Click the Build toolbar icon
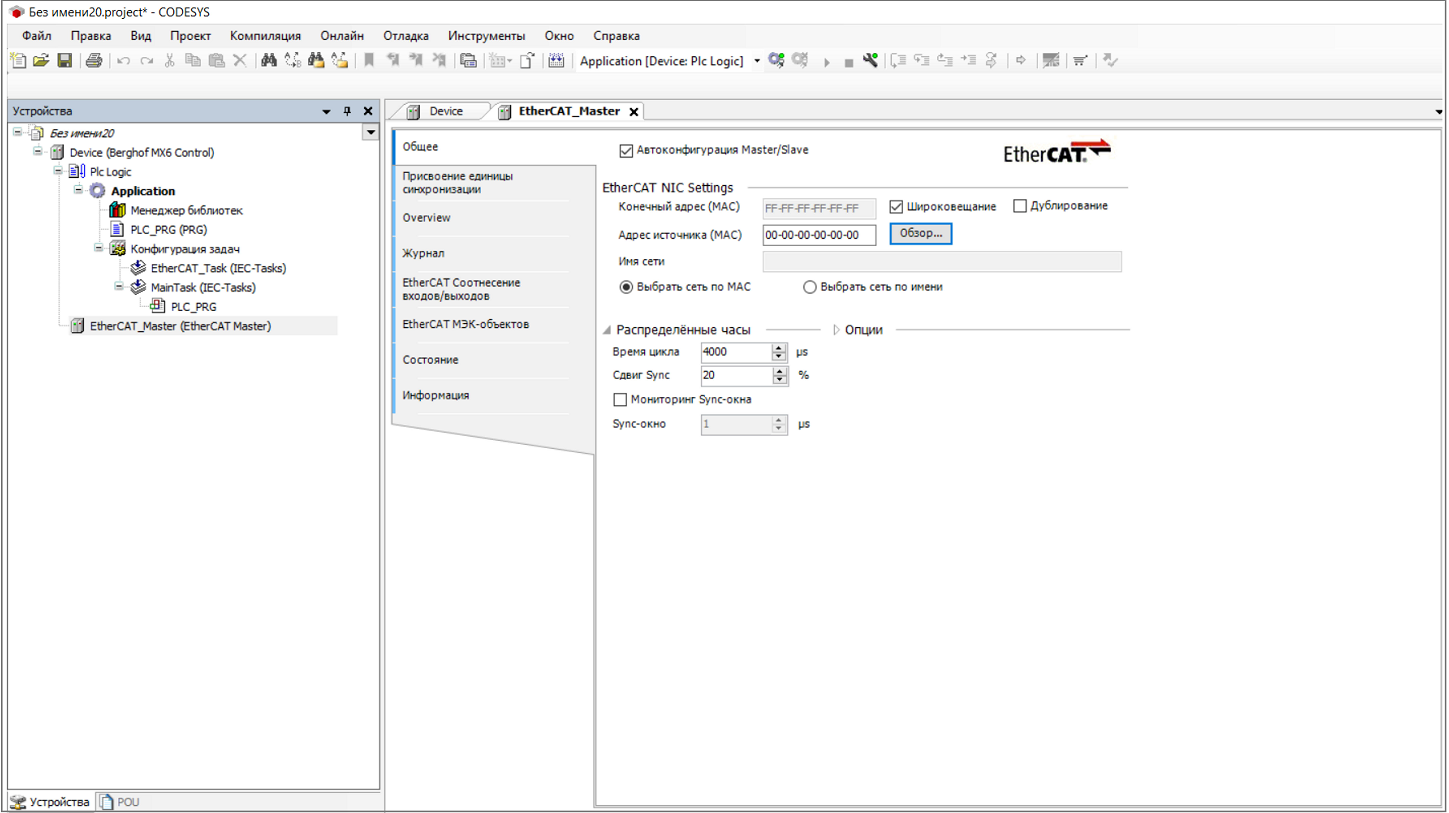The width and height of the screenshot is (1449, 813). point(556,61)
